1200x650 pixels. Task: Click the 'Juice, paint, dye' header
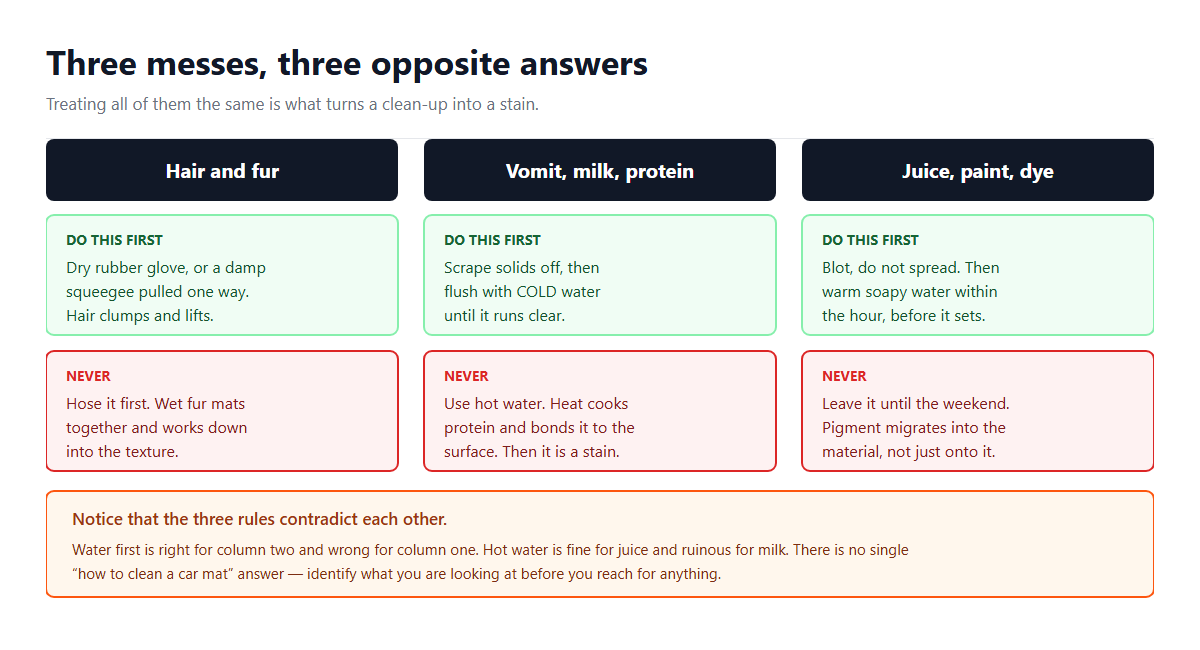[978, 170]
